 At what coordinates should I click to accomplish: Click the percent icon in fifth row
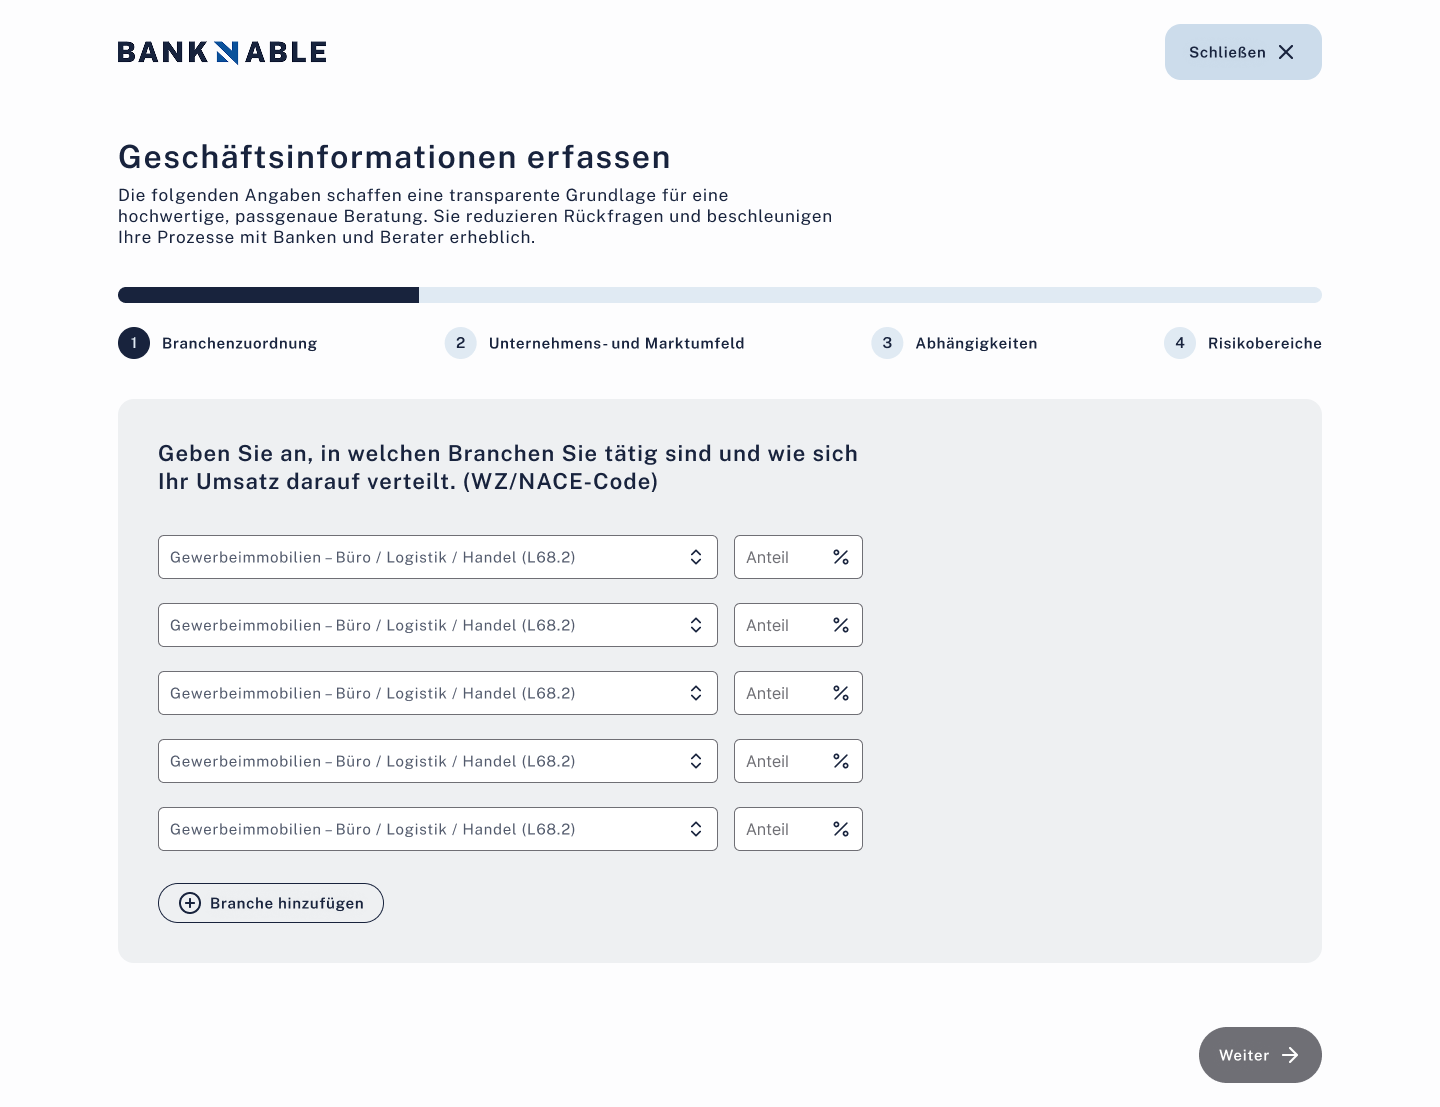click(841, 829)
